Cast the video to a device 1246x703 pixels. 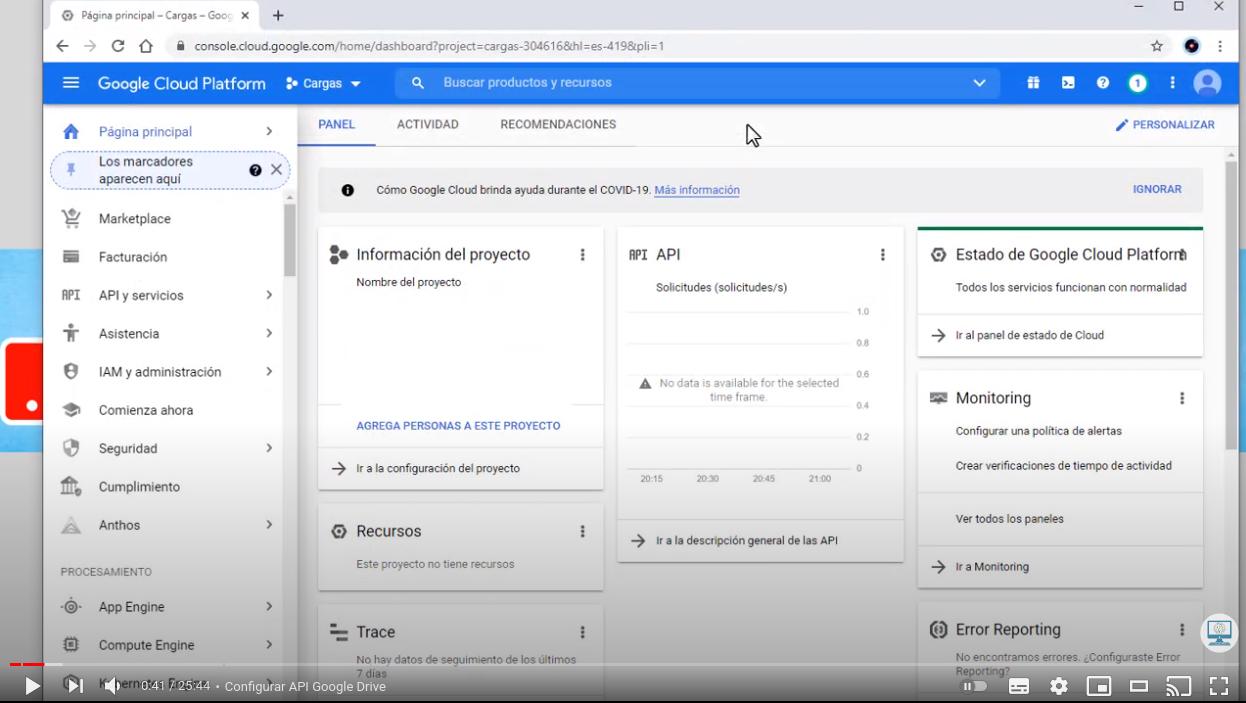coord(1179,686)
